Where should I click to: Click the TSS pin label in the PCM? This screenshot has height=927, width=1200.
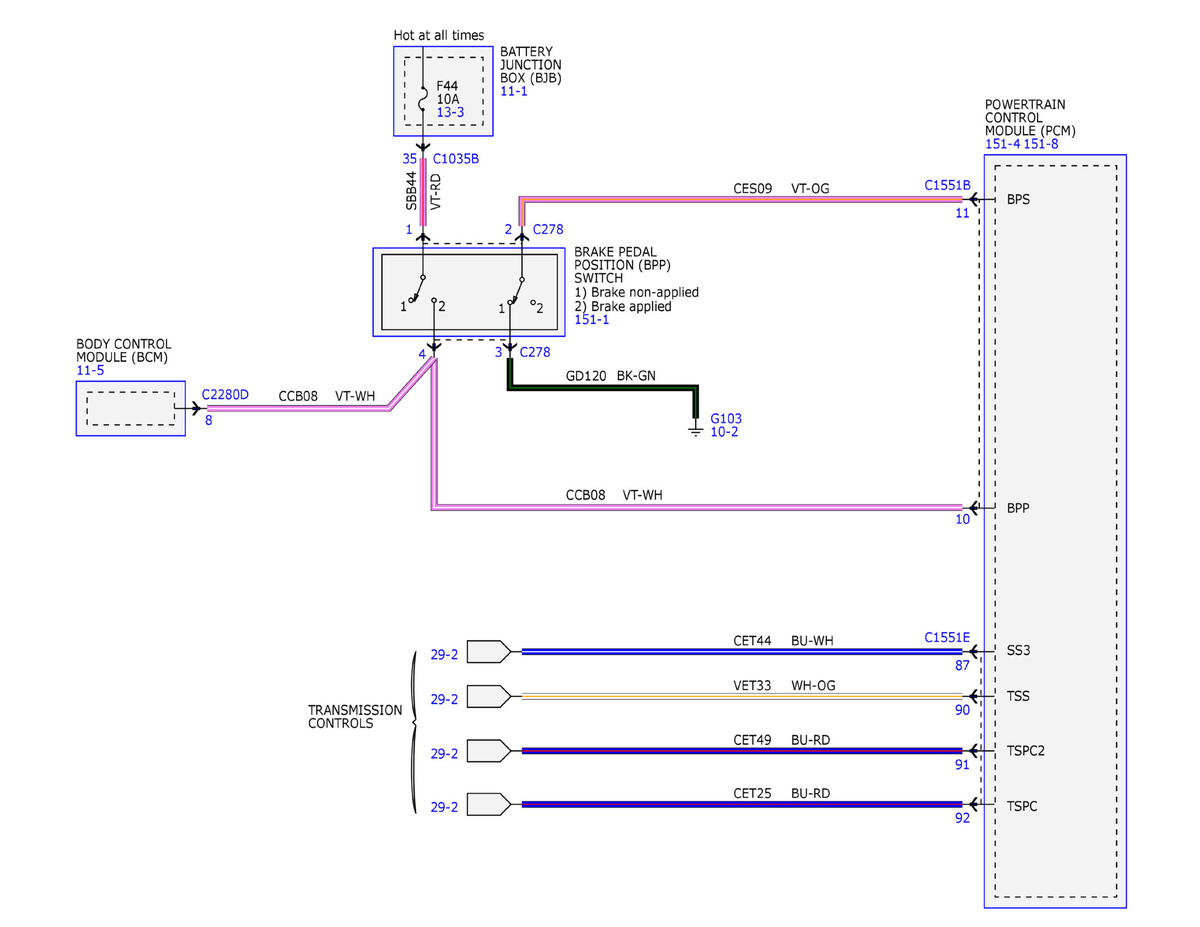(1018, 696)
